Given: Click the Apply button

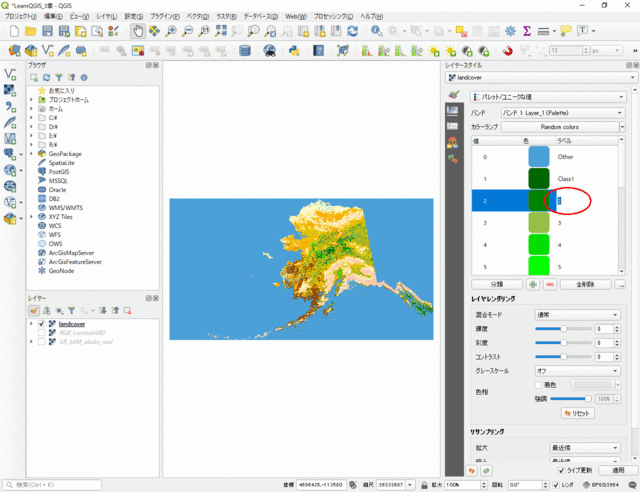Looking at the screenshot, I should click(x=618, y=470).
